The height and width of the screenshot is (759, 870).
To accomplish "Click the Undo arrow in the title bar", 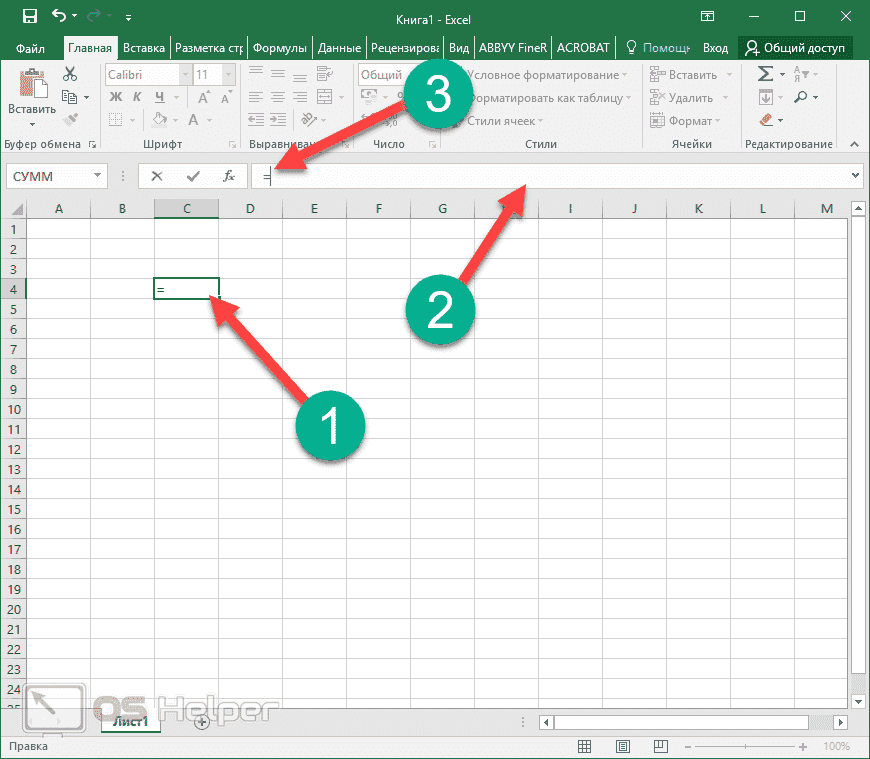I will (58, 16).
